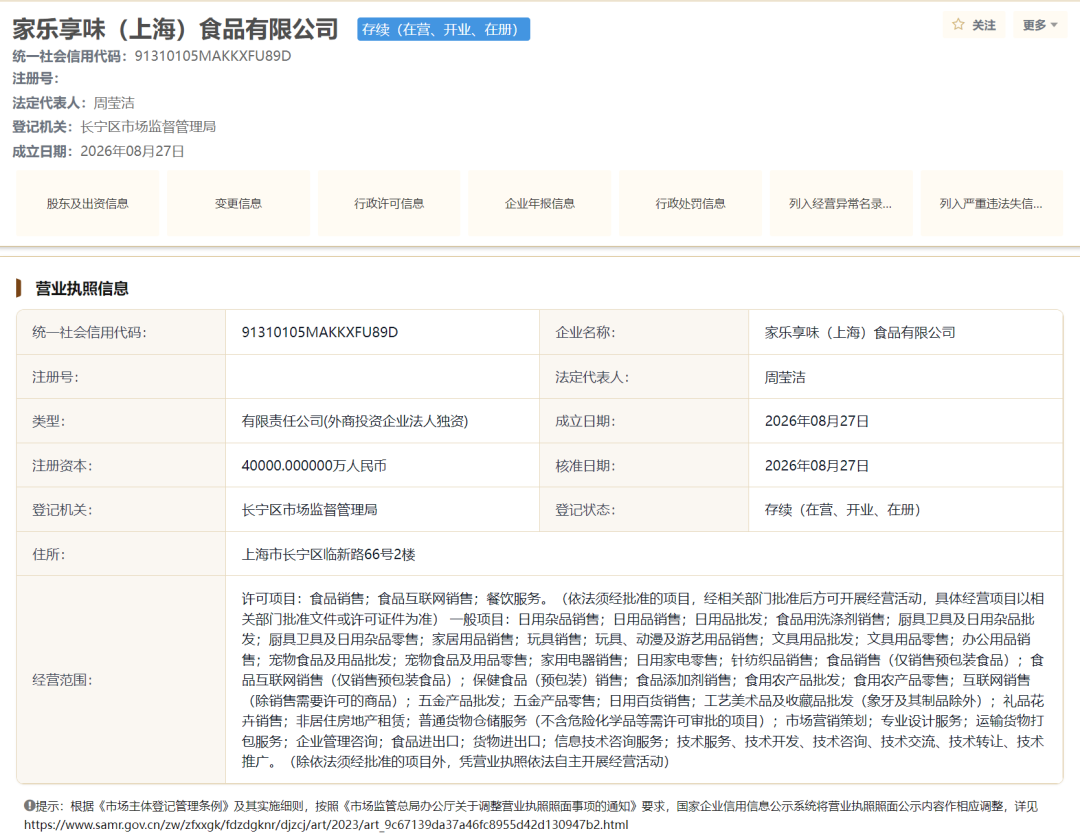Click the 注册资本 table label

(x=62, y=465)
